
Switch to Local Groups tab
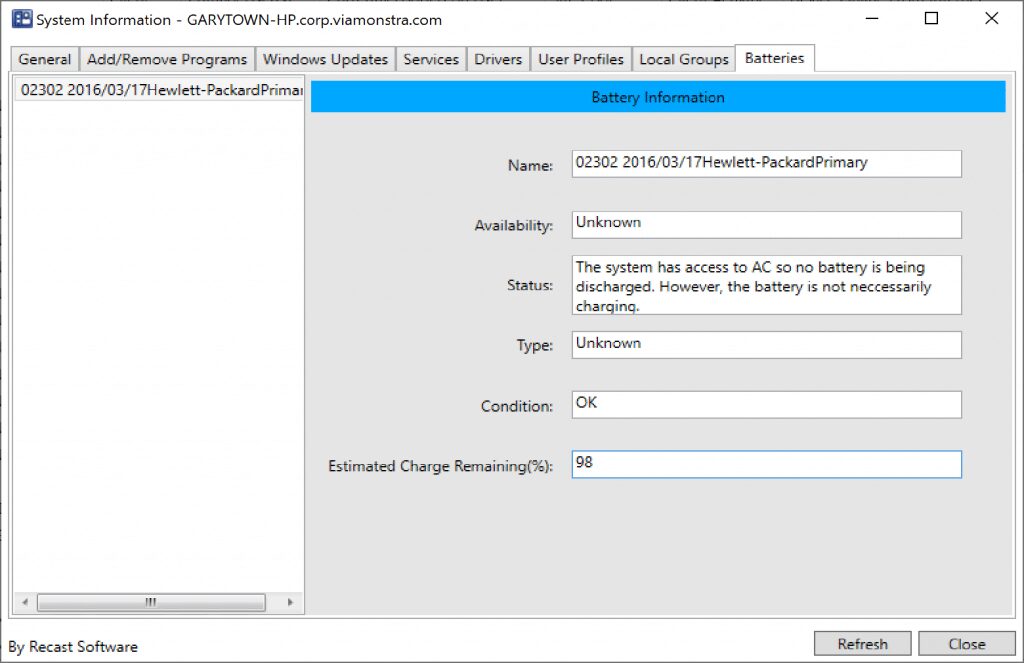684,60
